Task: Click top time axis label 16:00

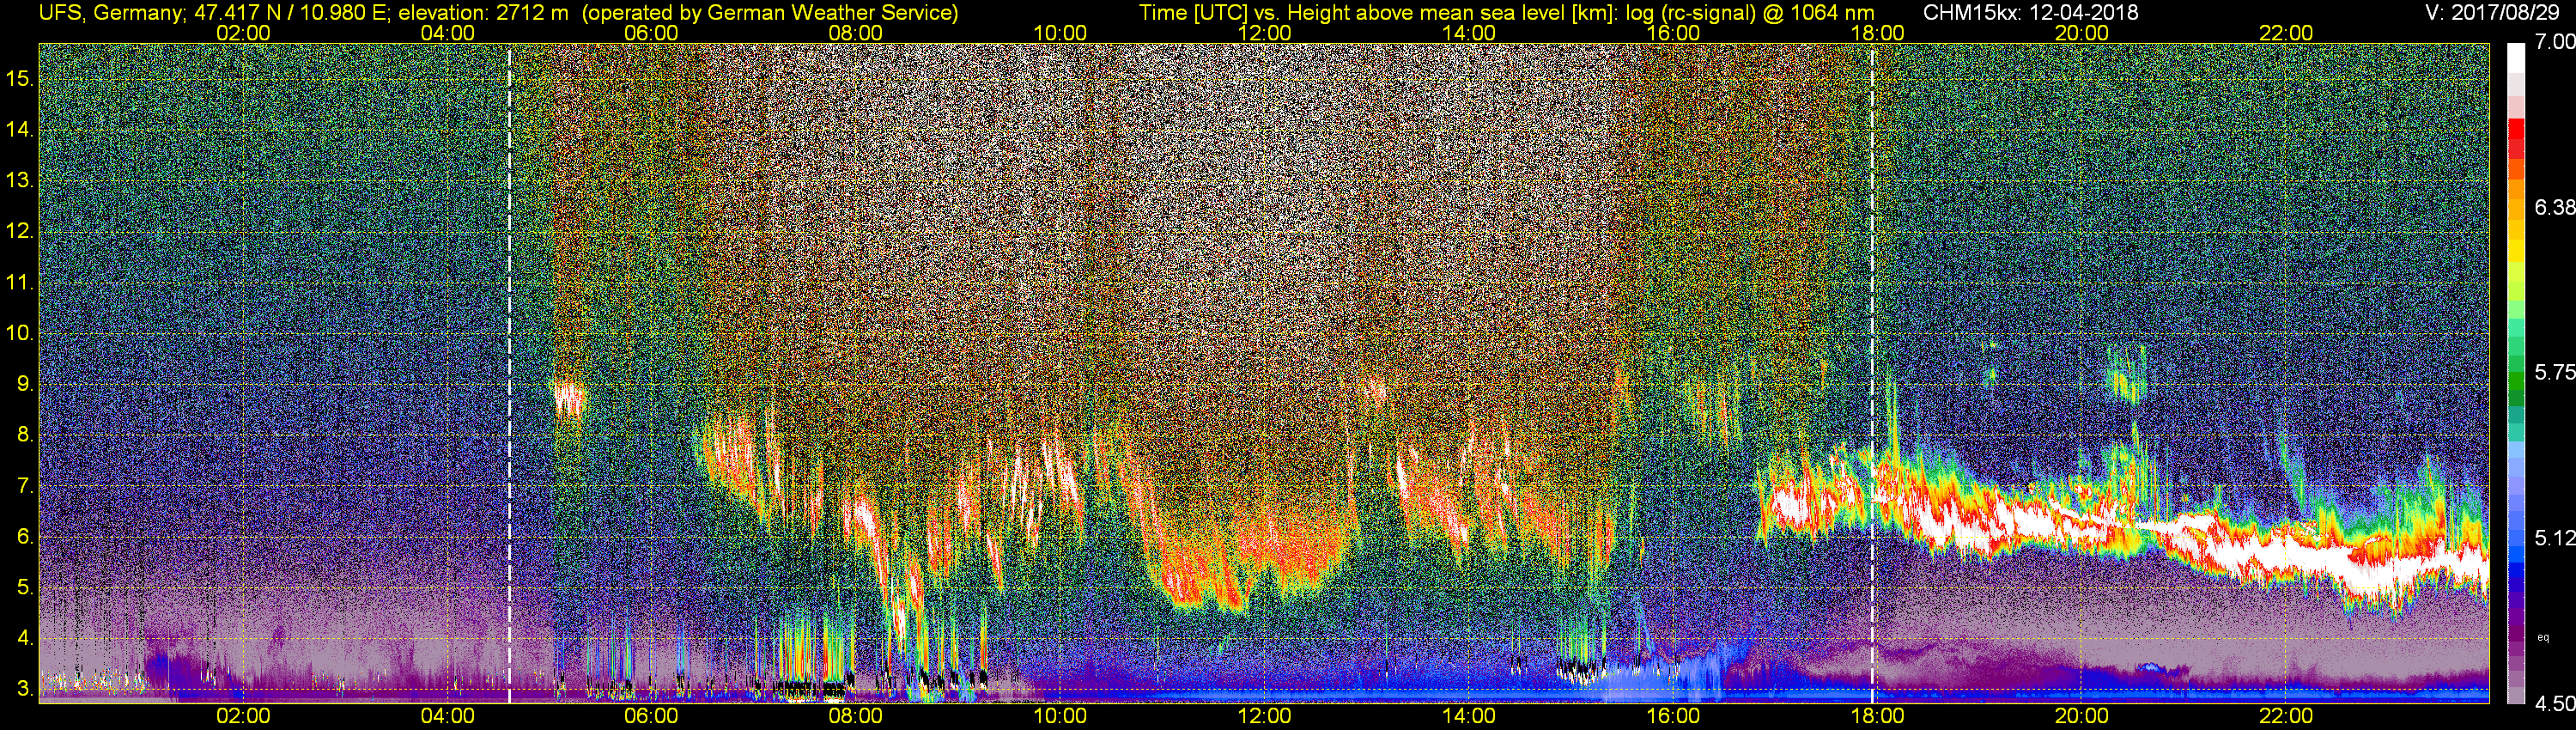Action: pyautogui.click(x=1673, y=33)
